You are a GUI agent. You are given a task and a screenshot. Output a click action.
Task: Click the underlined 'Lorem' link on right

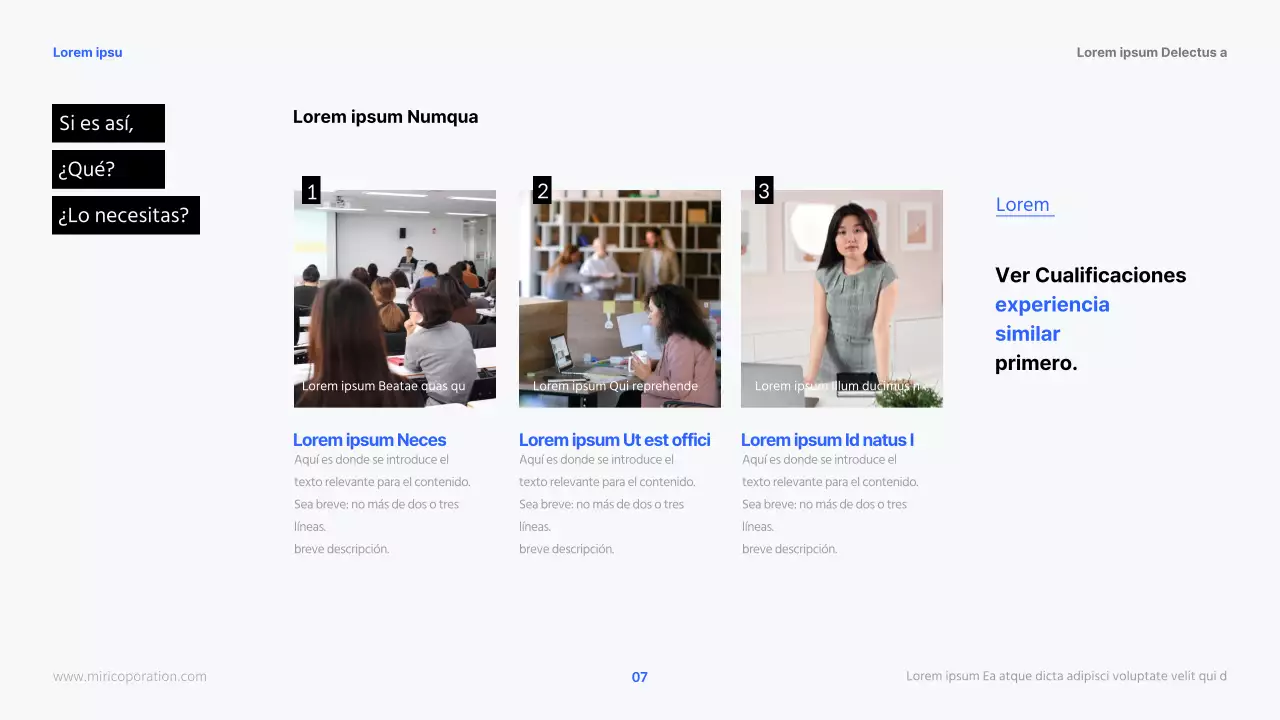pos(1023,205)
